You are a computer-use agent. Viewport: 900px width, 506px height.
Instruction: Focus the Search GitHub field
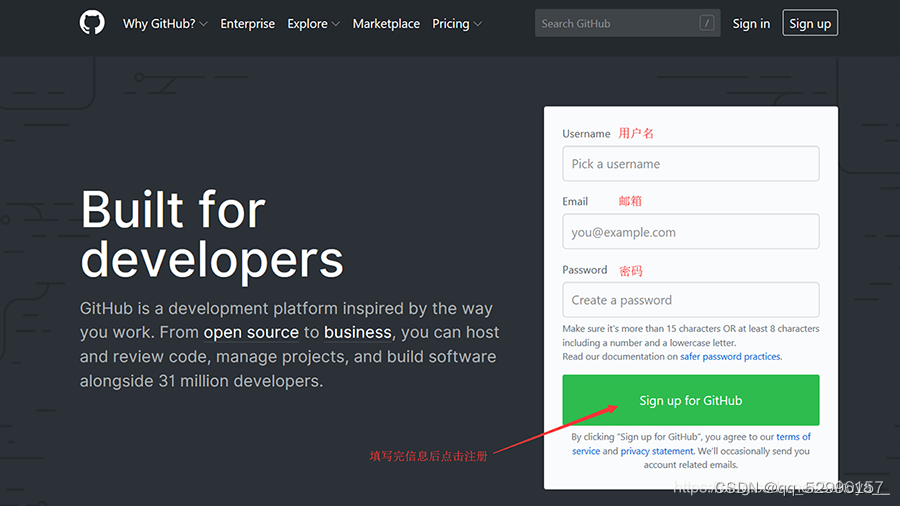pos(627,23)
